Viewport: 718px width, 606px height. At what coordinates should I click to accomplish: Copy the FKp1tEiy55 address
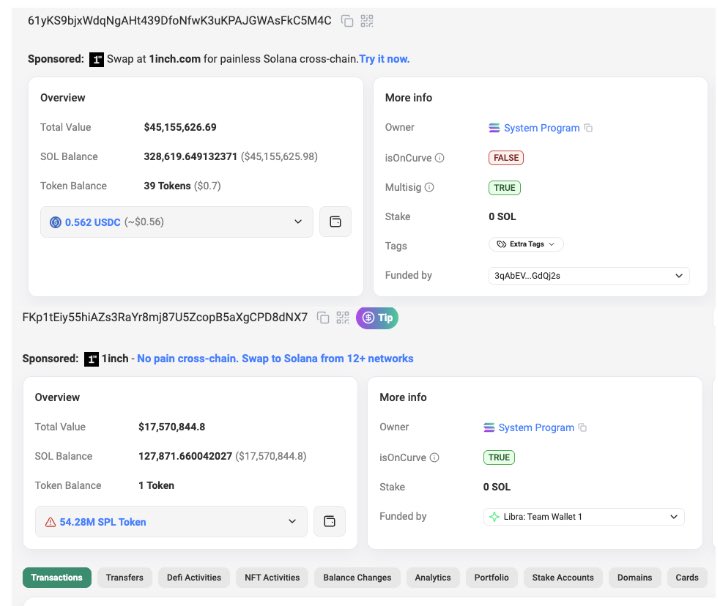coord(323,317)
